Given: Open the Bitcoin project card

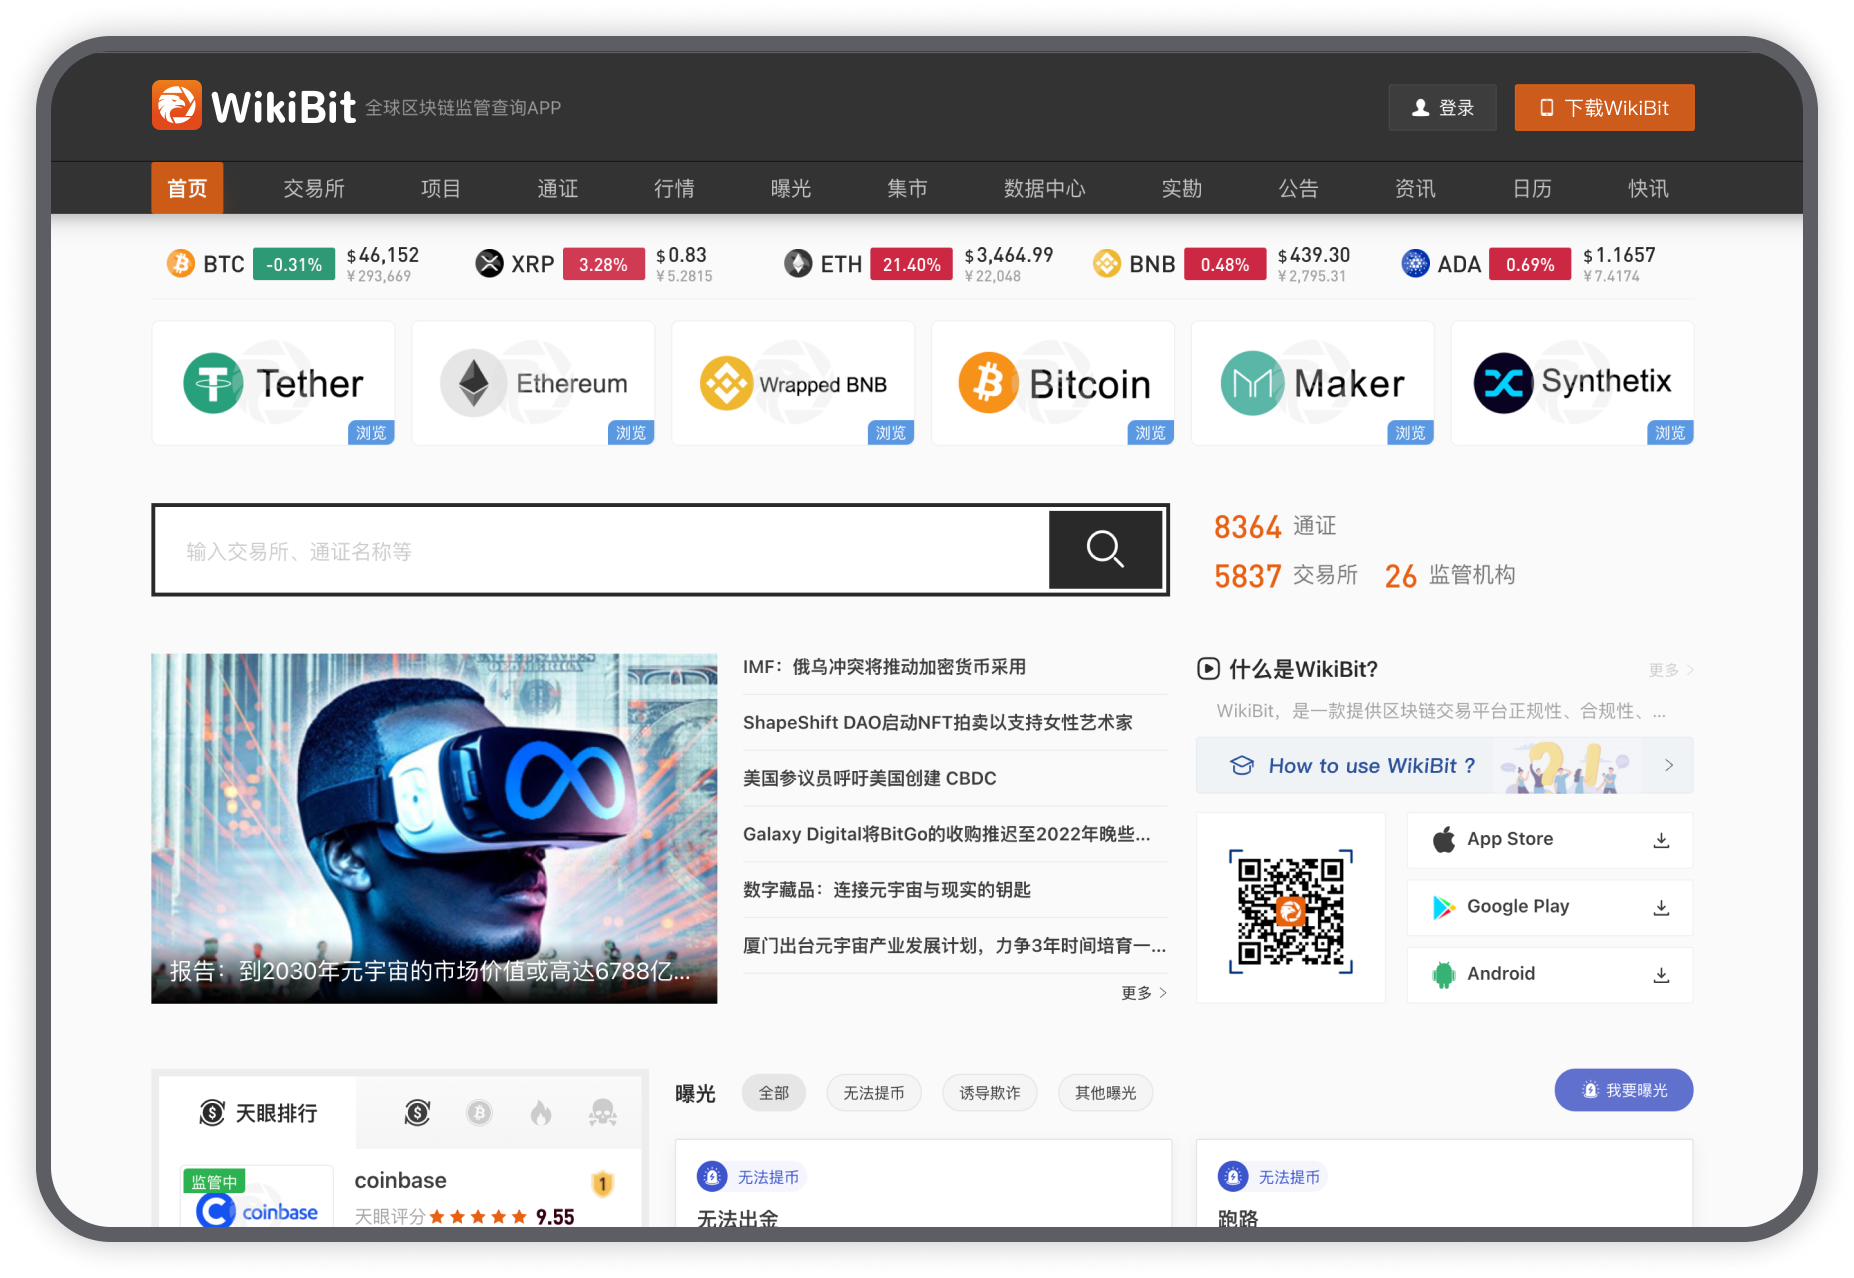Looking at the screenshot, I should (1053, 383).
